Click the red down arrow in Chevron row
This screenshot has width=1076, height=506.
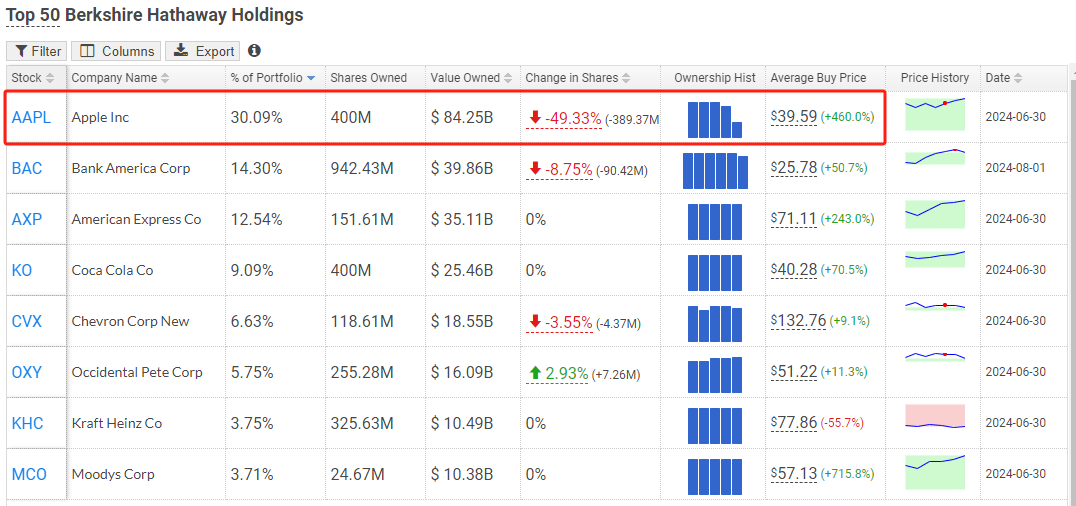tap(535, 322)
